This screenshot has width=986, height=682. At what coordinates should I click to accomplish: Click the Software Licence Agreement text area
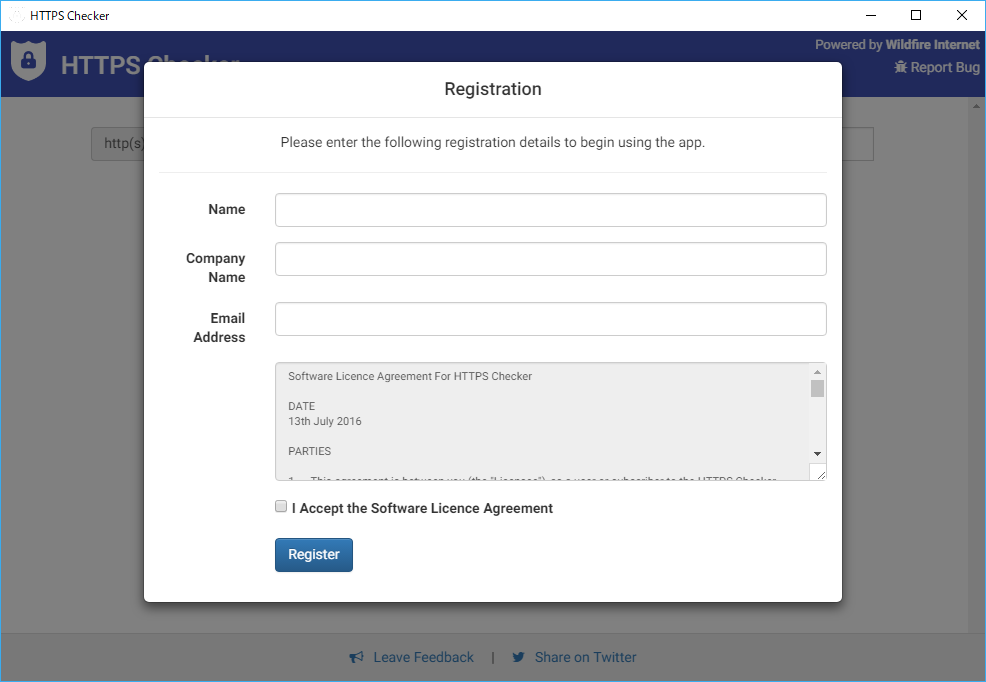[550, 421]
